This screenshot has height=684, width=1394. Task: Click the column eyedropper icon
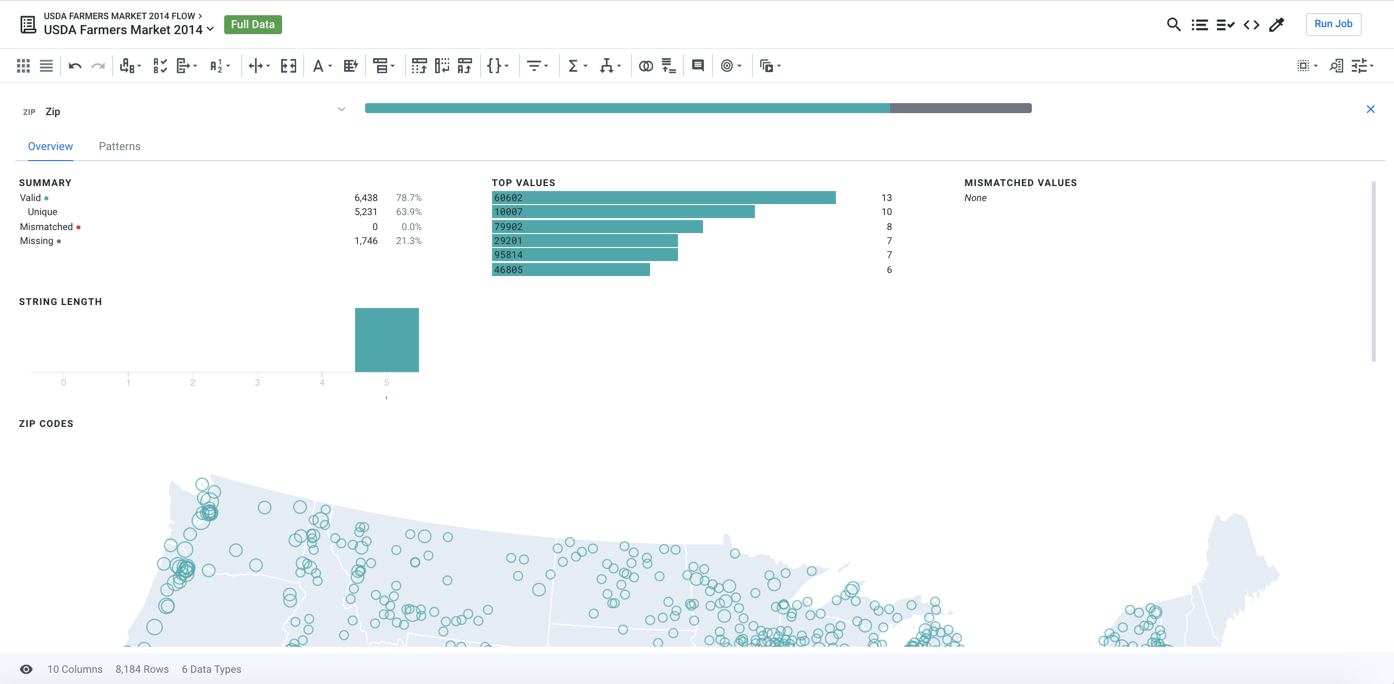coord(1277,24)
